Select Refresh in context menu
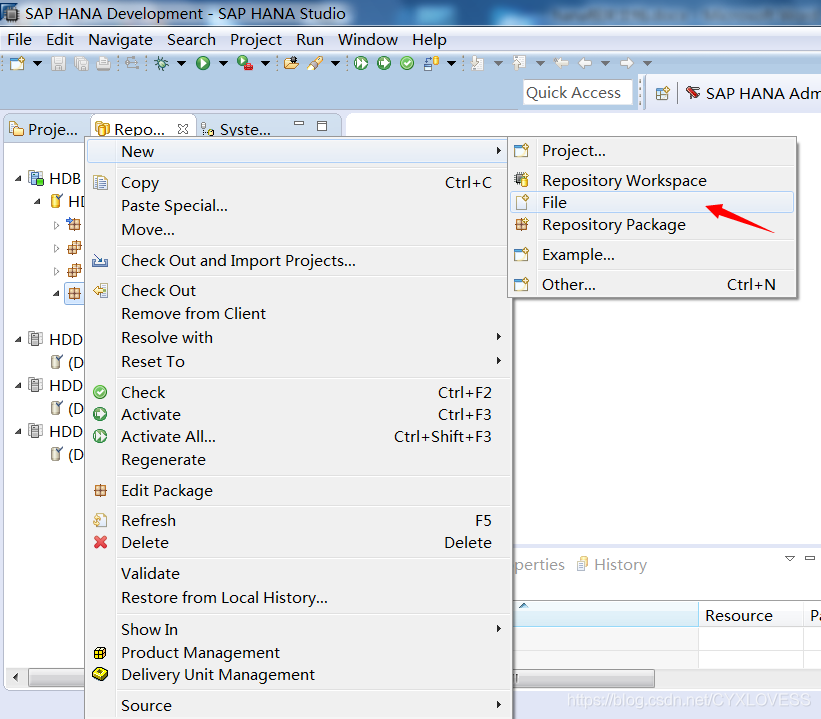Viewport: 821px width, 719px height. click(298, 521)
